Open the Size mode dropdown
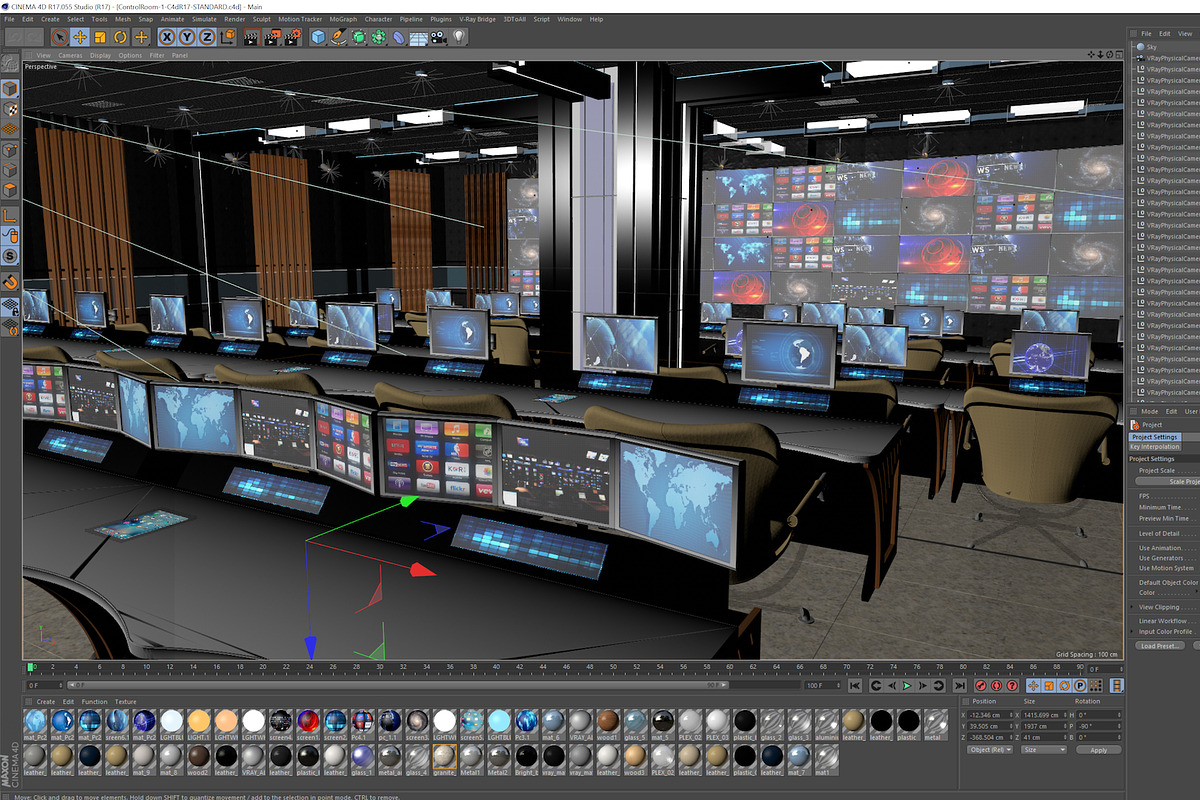This screenshot has height=800, width=1200. [x=1044, y=749]
